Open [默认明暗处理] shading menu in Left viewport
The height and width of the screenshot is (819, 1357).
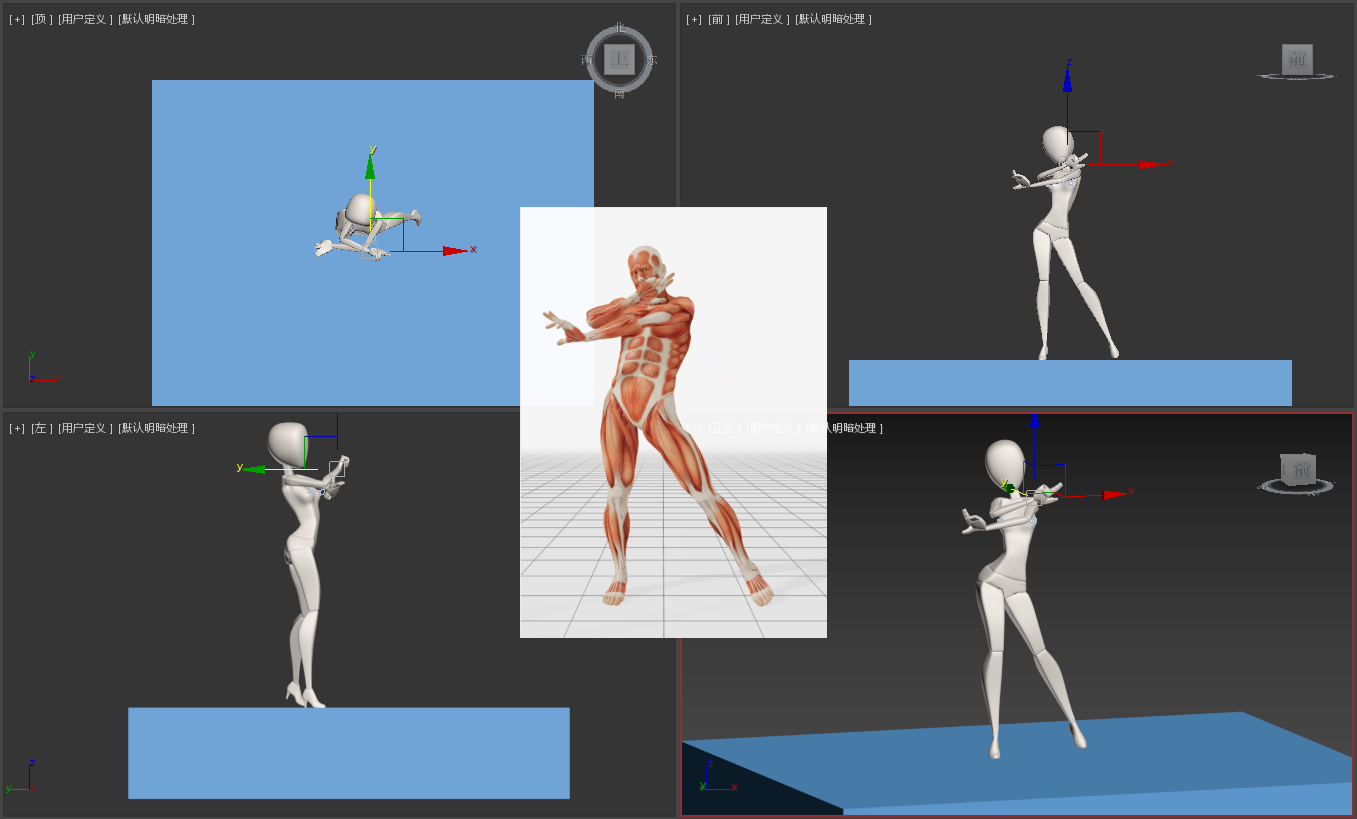pyautogui.click(x=157, y=428)
